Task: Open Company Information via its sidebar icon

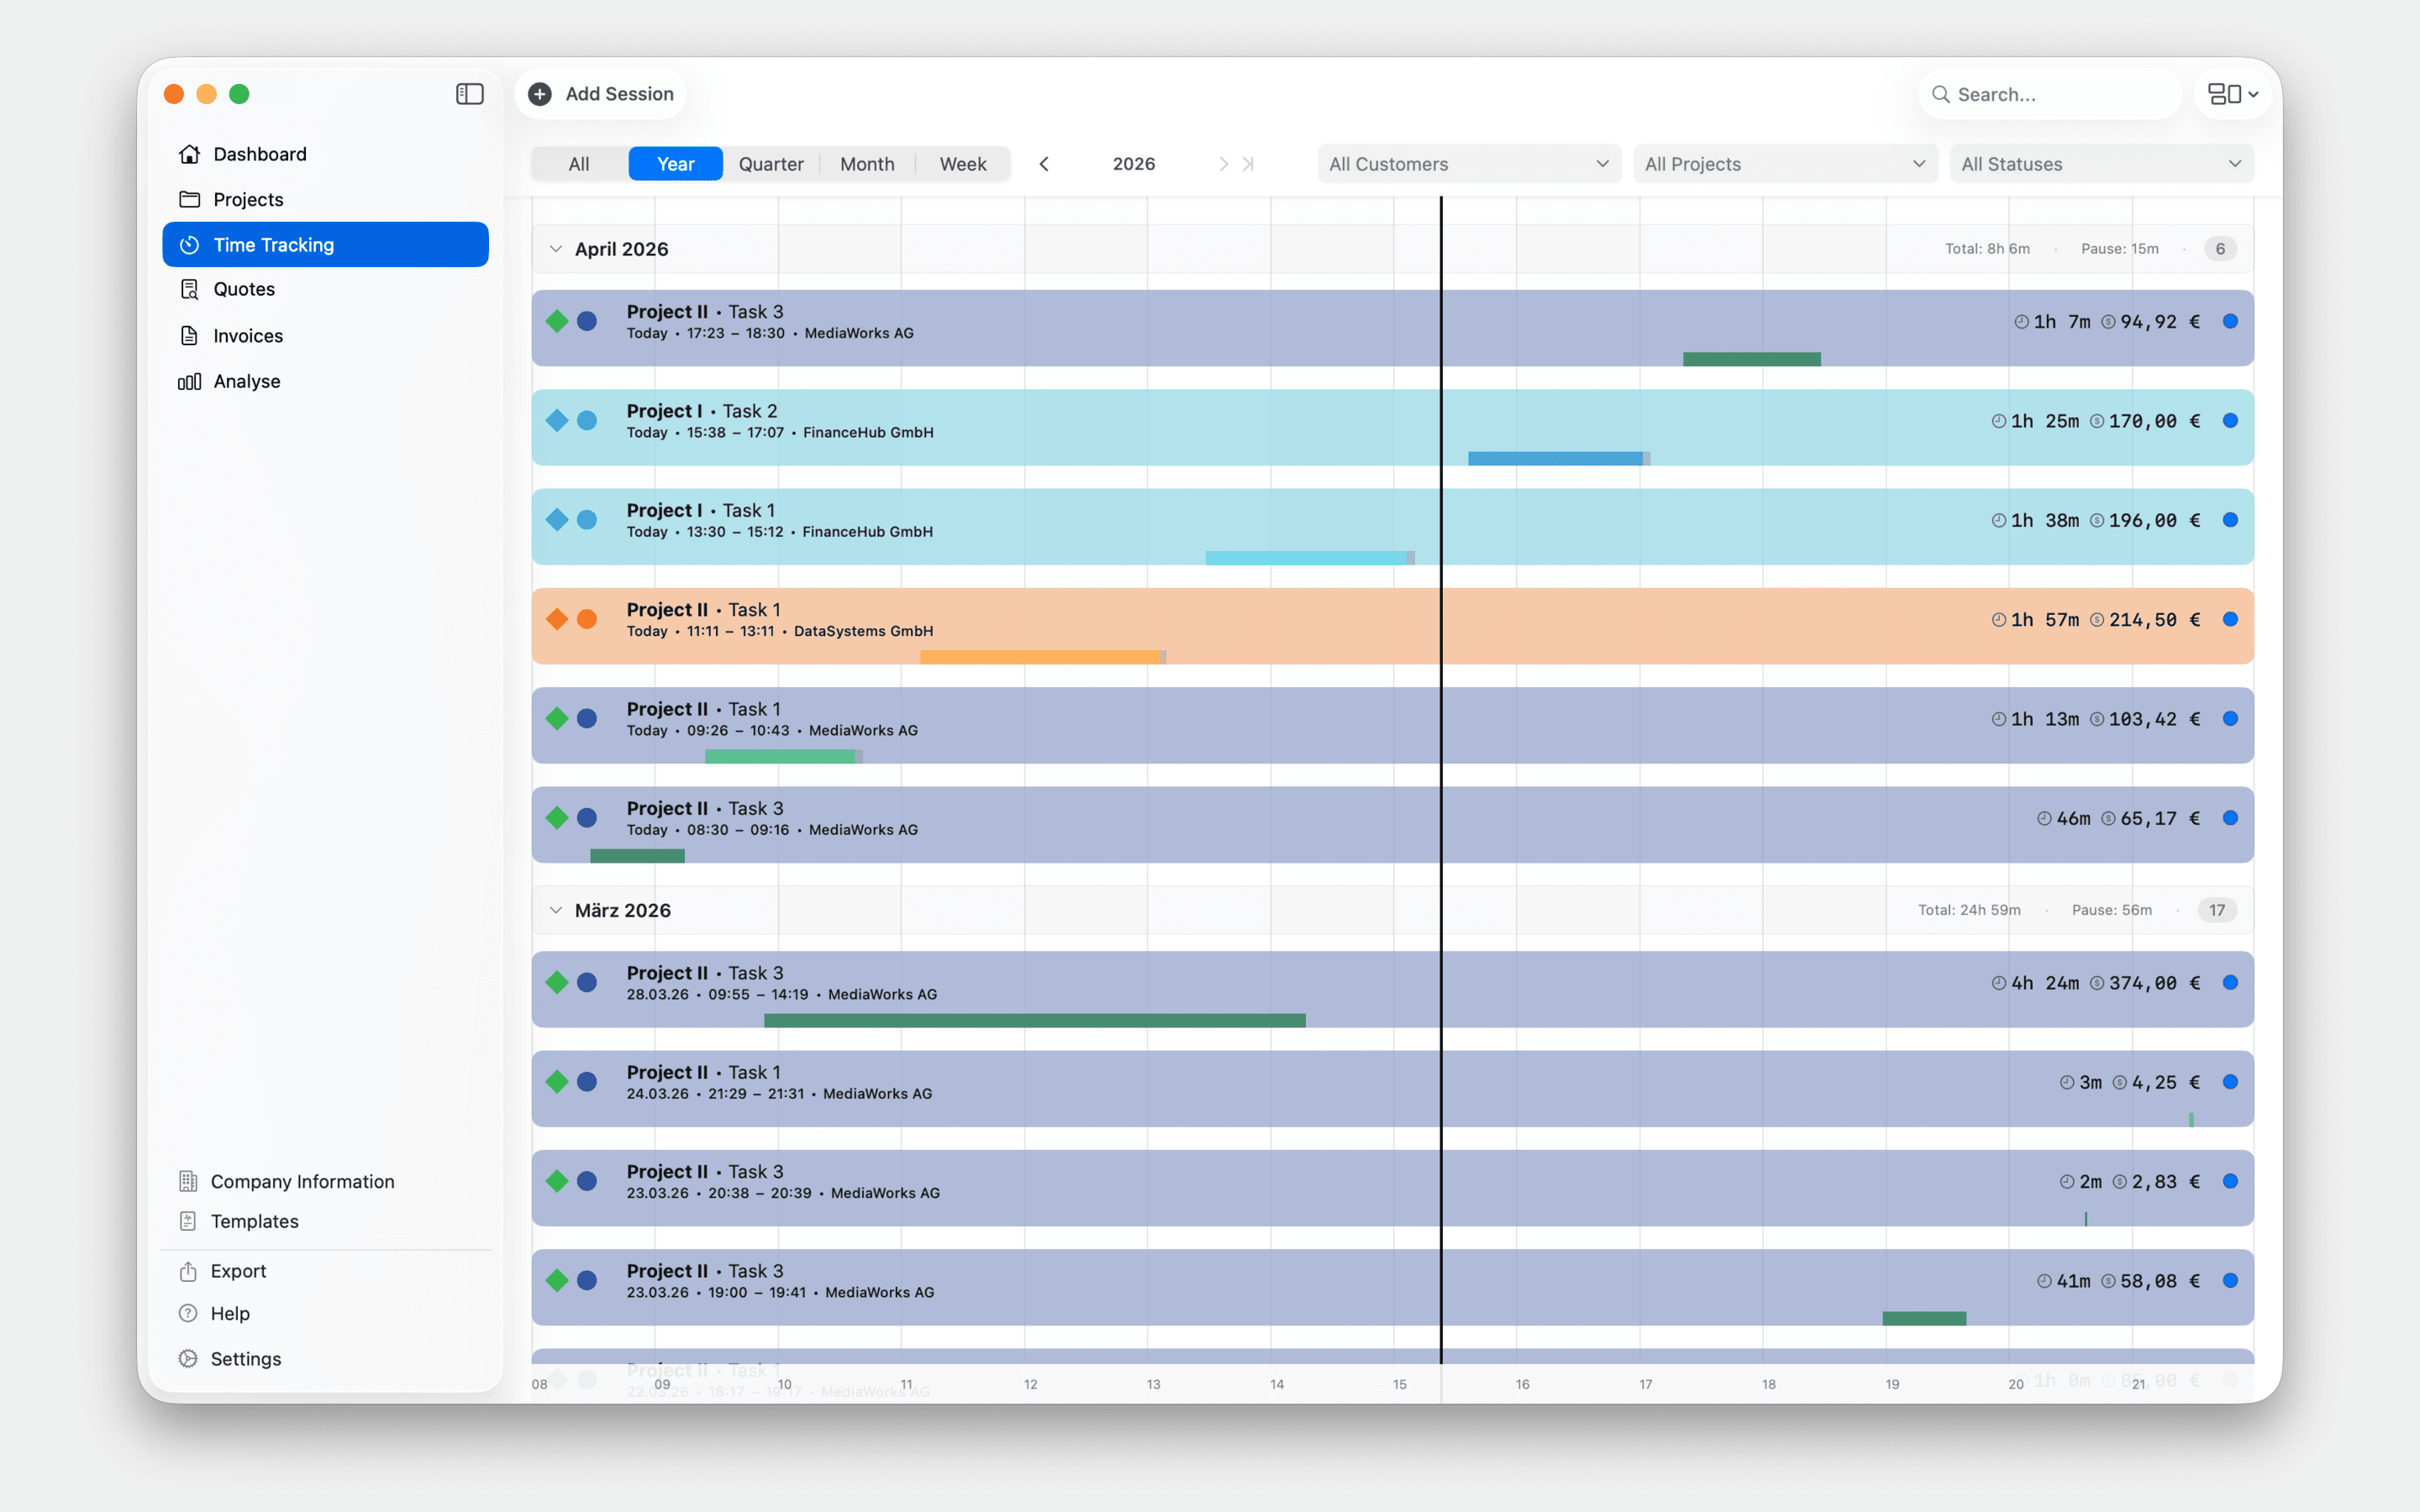Action: pos(189,1181)
